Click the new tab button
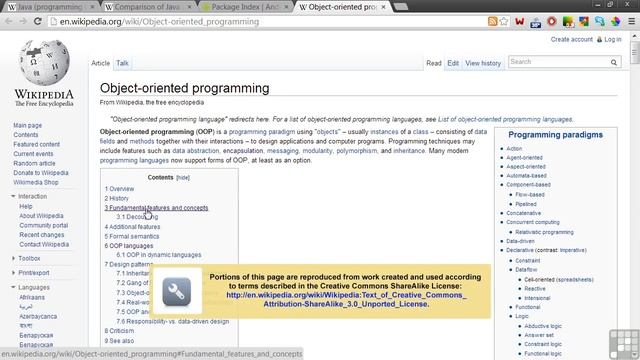640x360 pixels. (x=401, y=7)
